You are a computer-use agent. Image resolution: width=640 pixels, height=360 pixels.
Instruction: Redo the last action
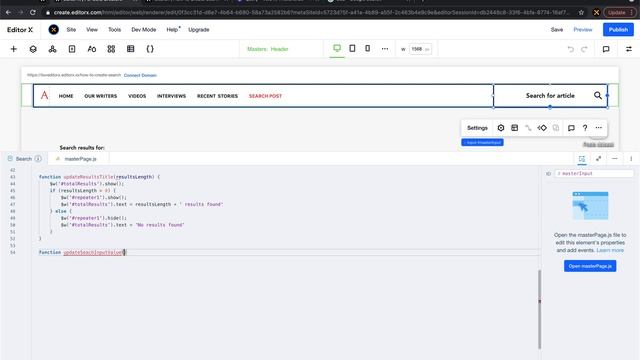pyautogui.click(x=584, y=49)
